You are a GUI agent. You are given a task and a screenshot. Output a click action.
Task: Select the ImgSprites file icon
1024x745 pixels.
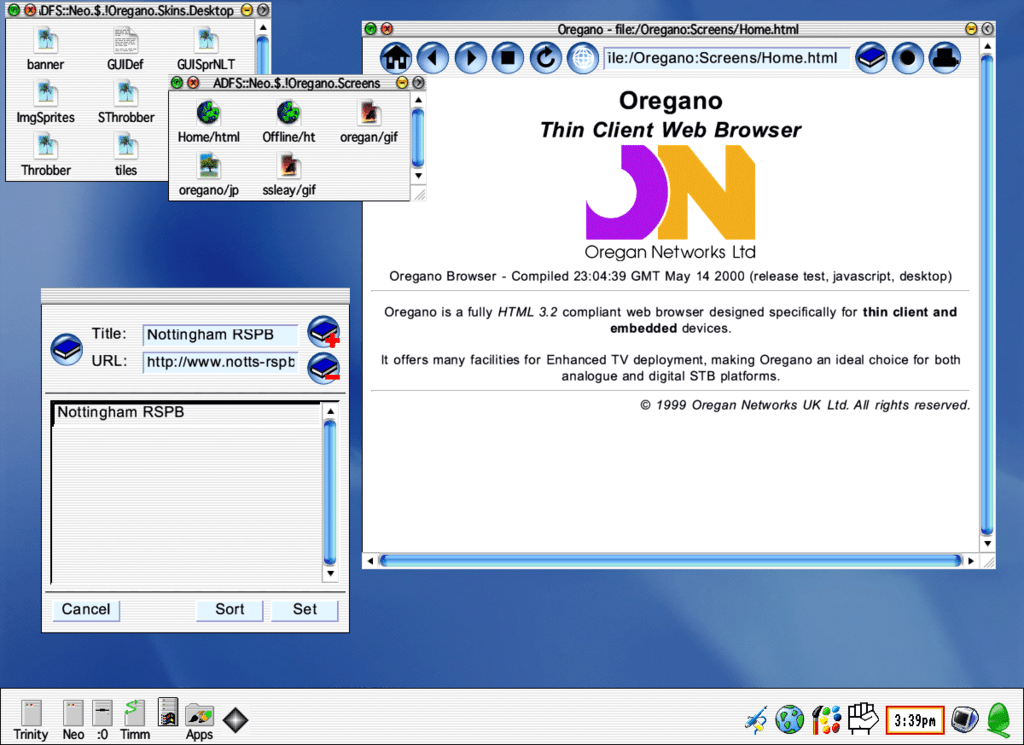click(45, 101)
